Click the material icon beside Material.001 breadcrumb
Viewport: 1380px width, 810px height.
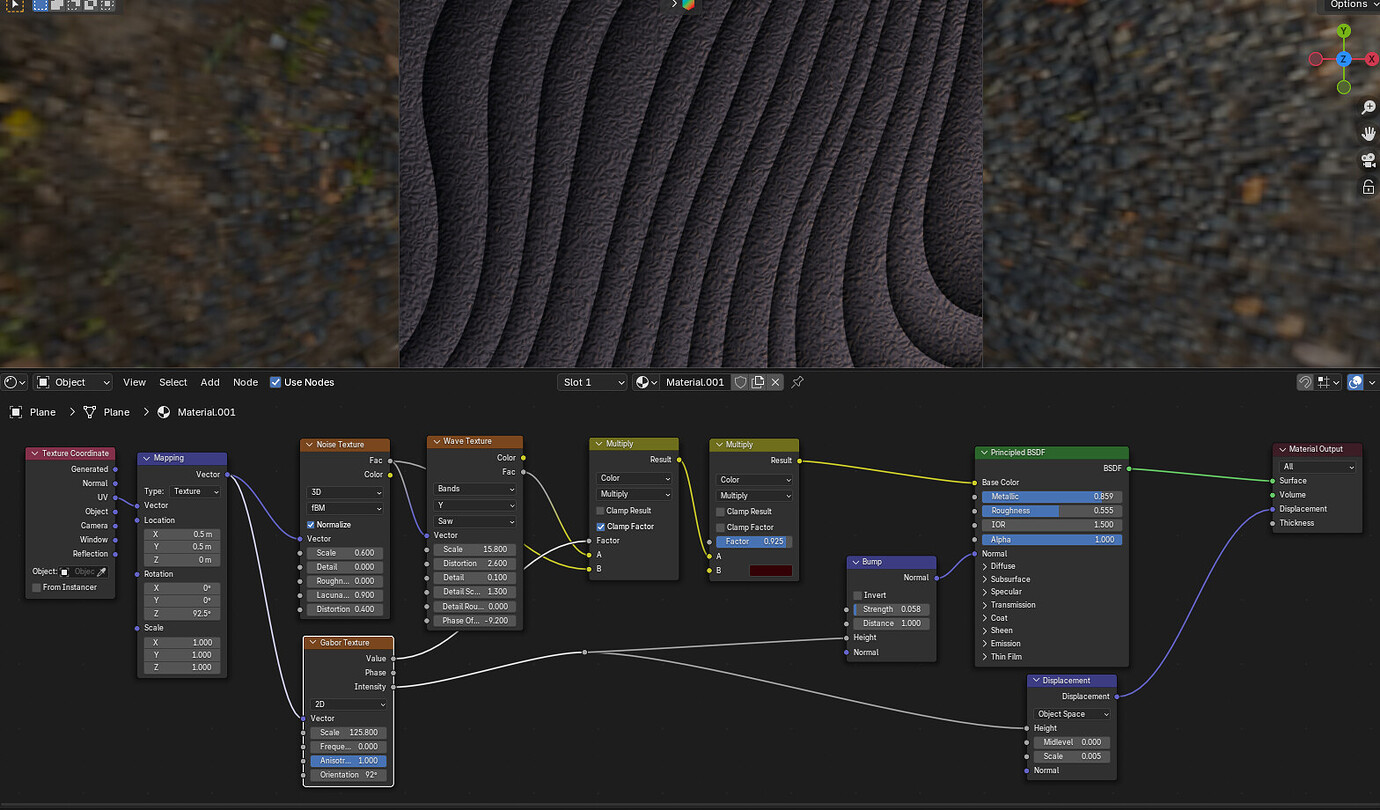pos(164,412)
